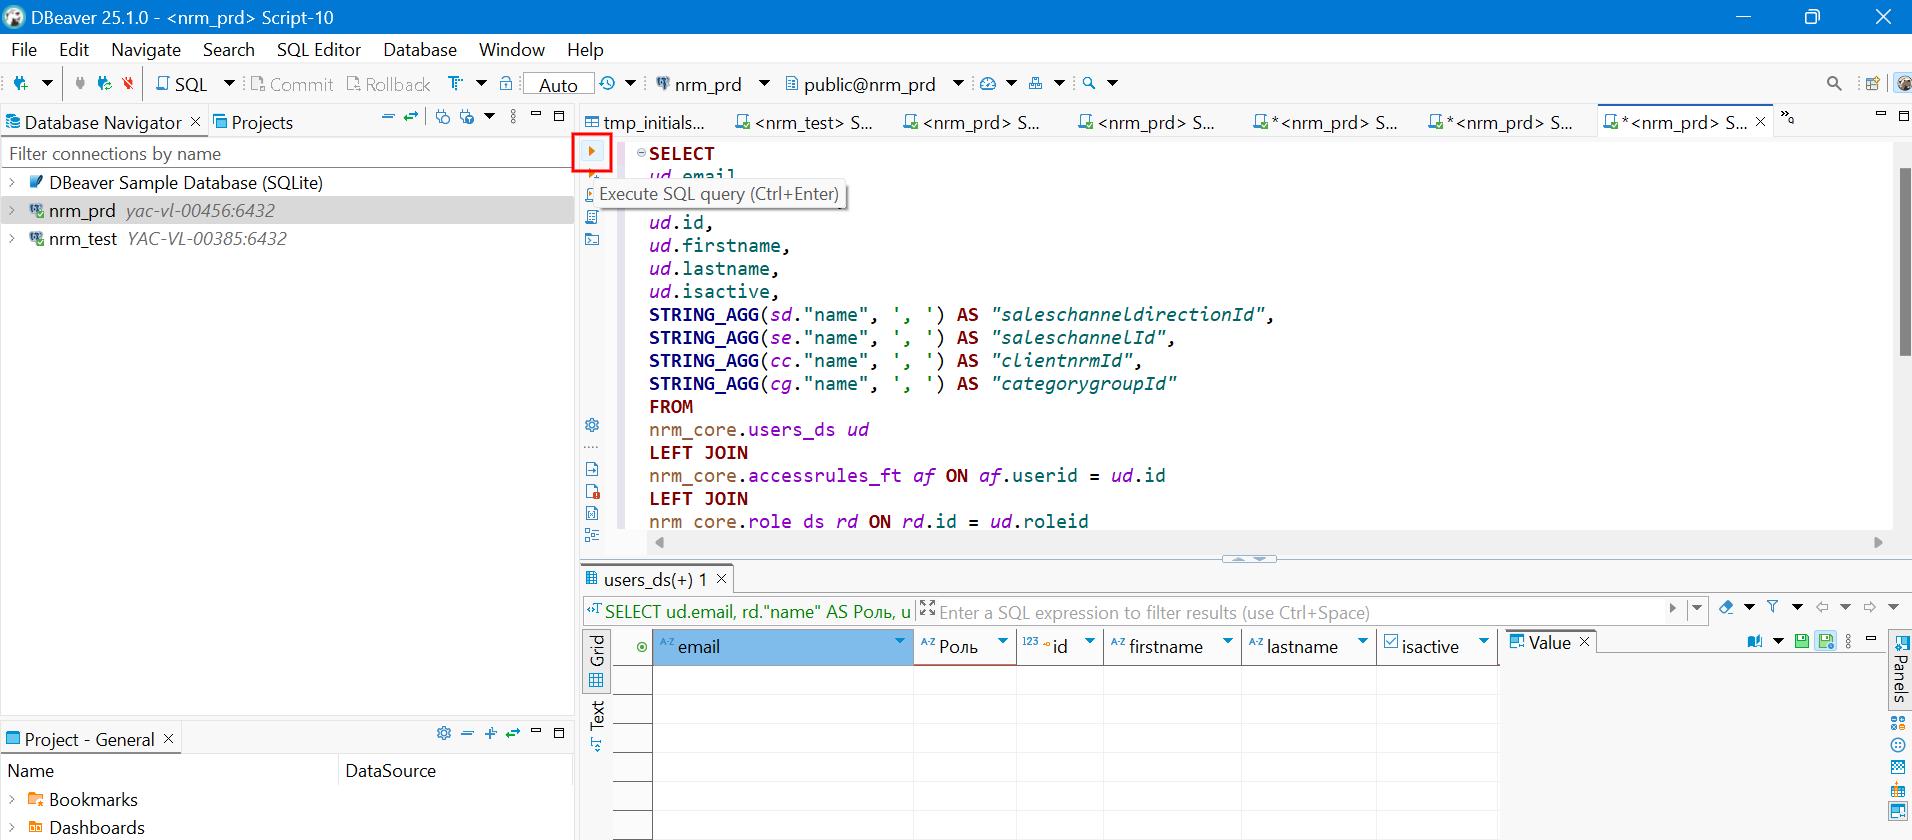Click the transaction log clock icon
The image size is (1912, 840).
(x=606, y=84)
